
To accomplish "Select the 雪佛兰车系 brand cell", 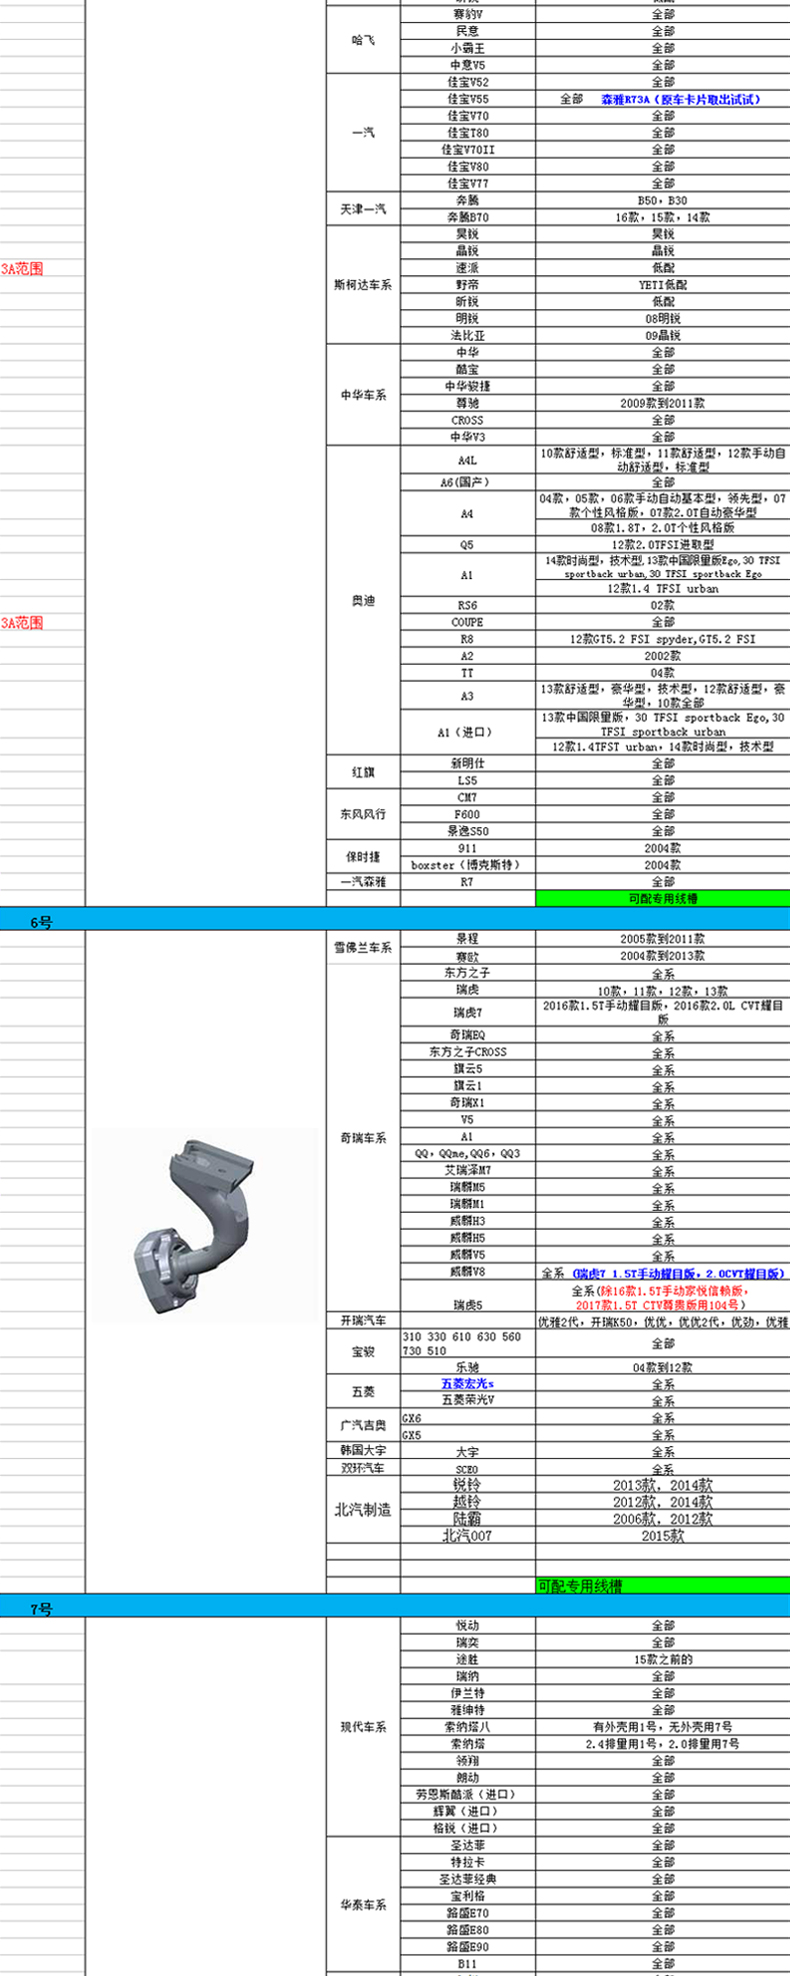I will (364, 947).
